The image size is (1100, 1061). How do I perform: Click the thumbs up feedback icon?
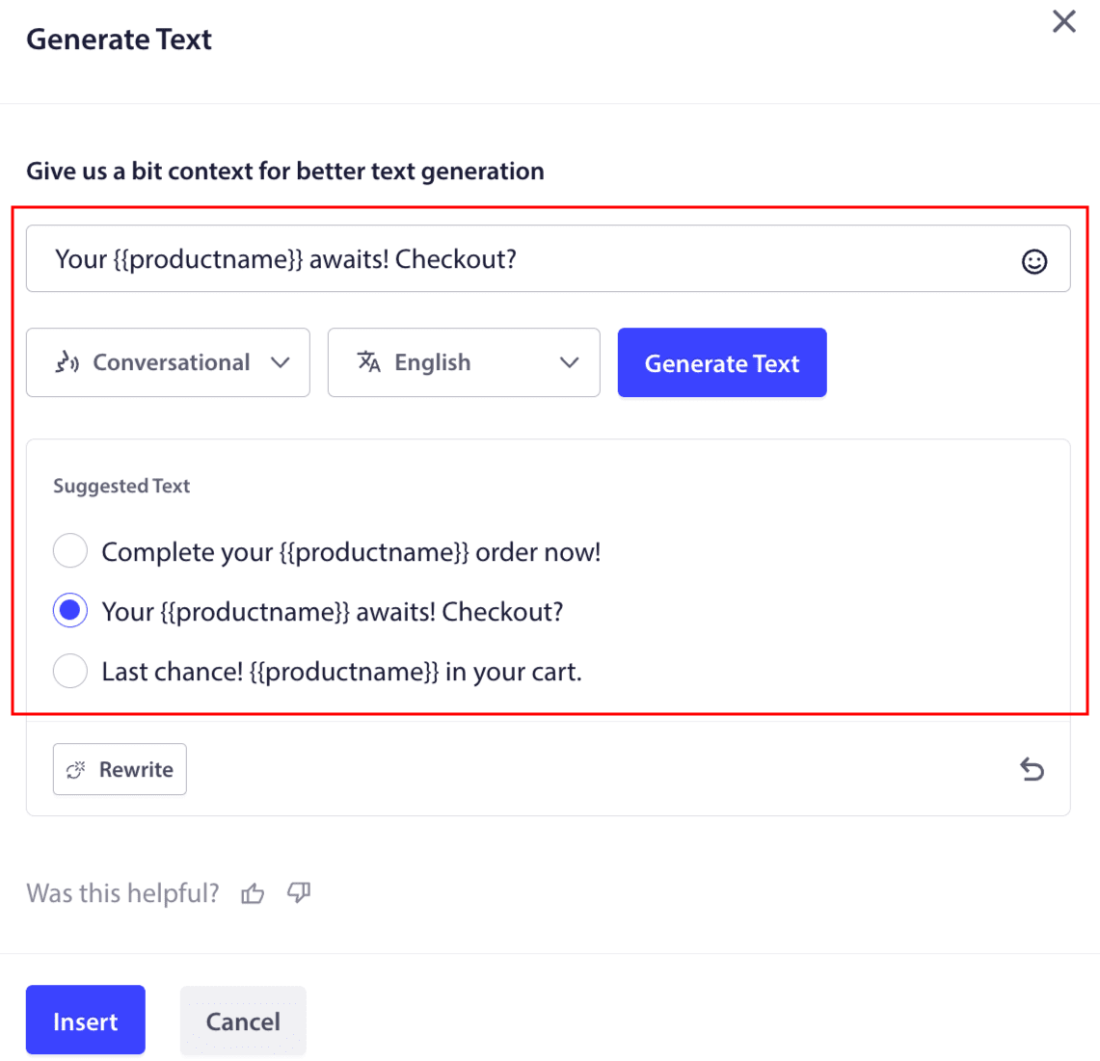tap(253, 894)
